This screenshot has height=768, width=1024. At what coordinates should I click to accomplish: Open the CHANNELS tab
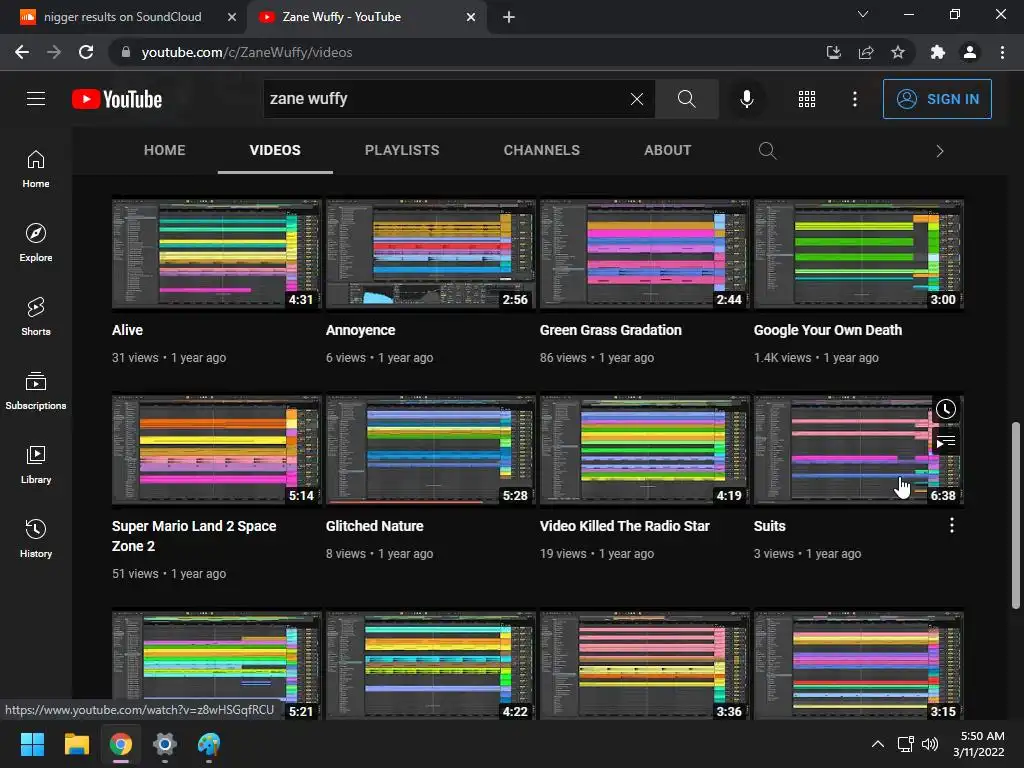point(541,150)
